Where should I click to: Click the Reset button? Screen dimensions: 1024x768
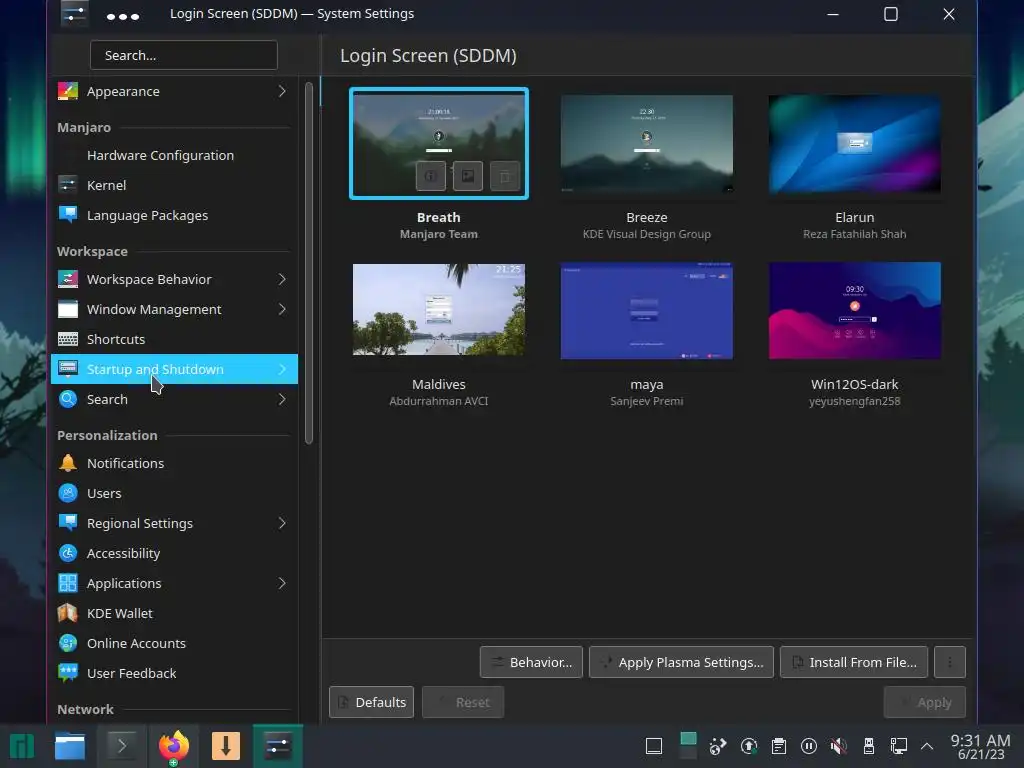(462, 702)
